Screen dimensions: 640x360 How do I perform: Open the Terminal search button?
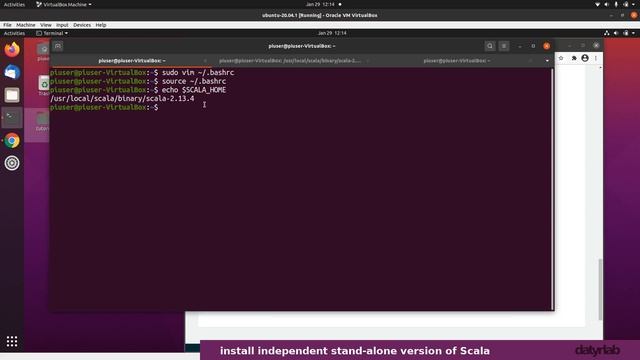tap(490, 46)
